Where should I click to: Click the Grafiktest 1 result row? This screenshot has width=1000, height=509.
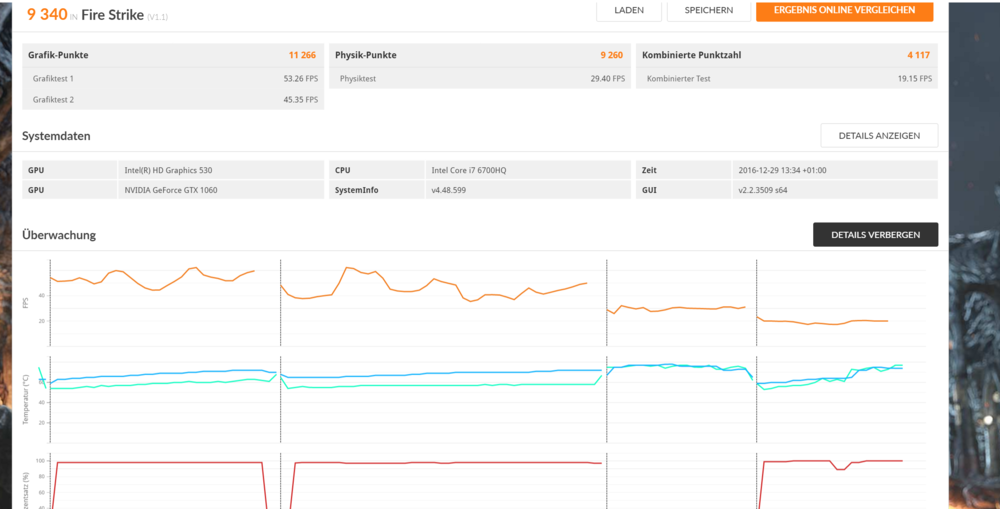(x=173, y=78)
